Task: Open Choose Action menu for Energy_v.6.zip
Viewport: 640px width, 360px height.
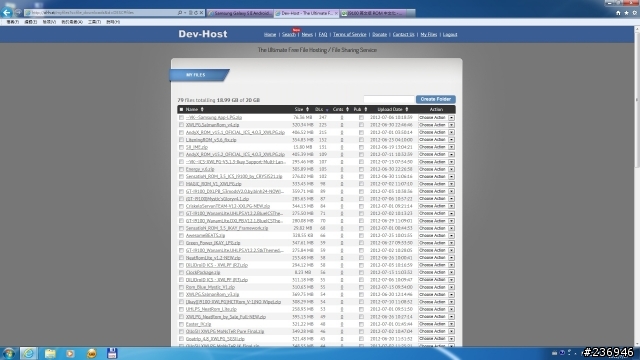Action: [436, 169]
